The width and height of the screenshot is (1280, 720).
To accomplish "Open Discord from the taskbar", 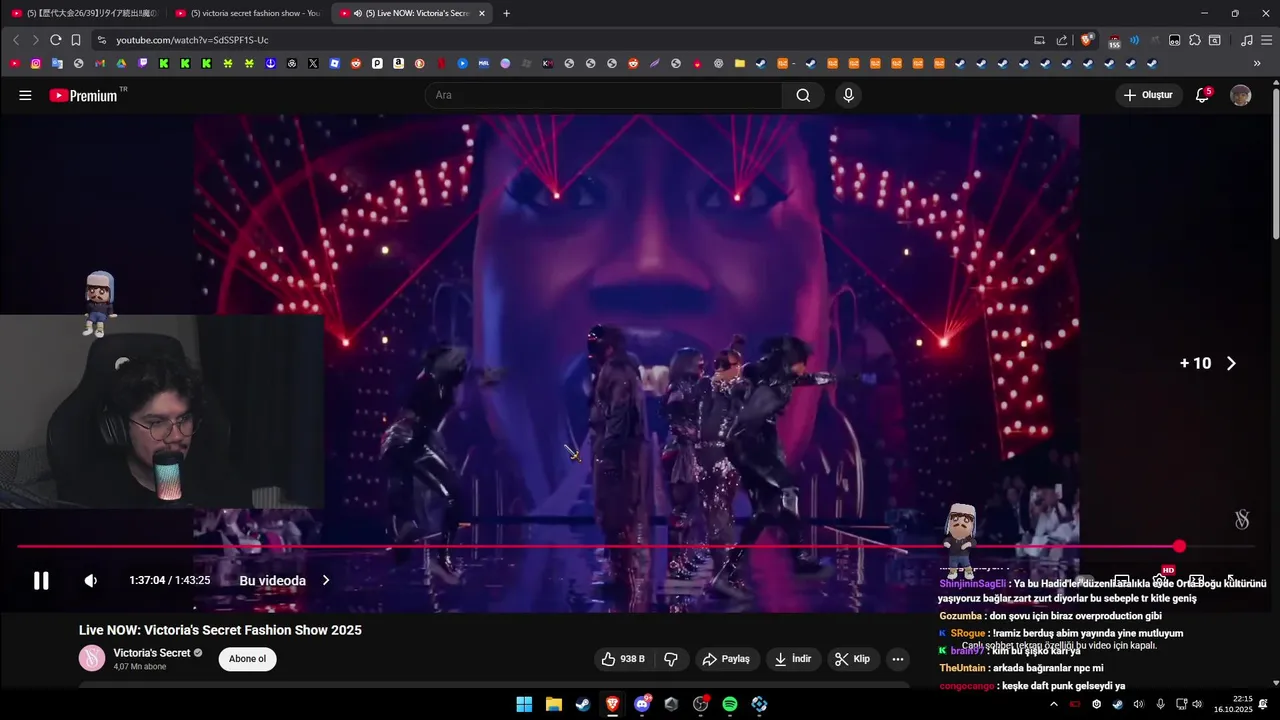I will [x=642, y=704].
